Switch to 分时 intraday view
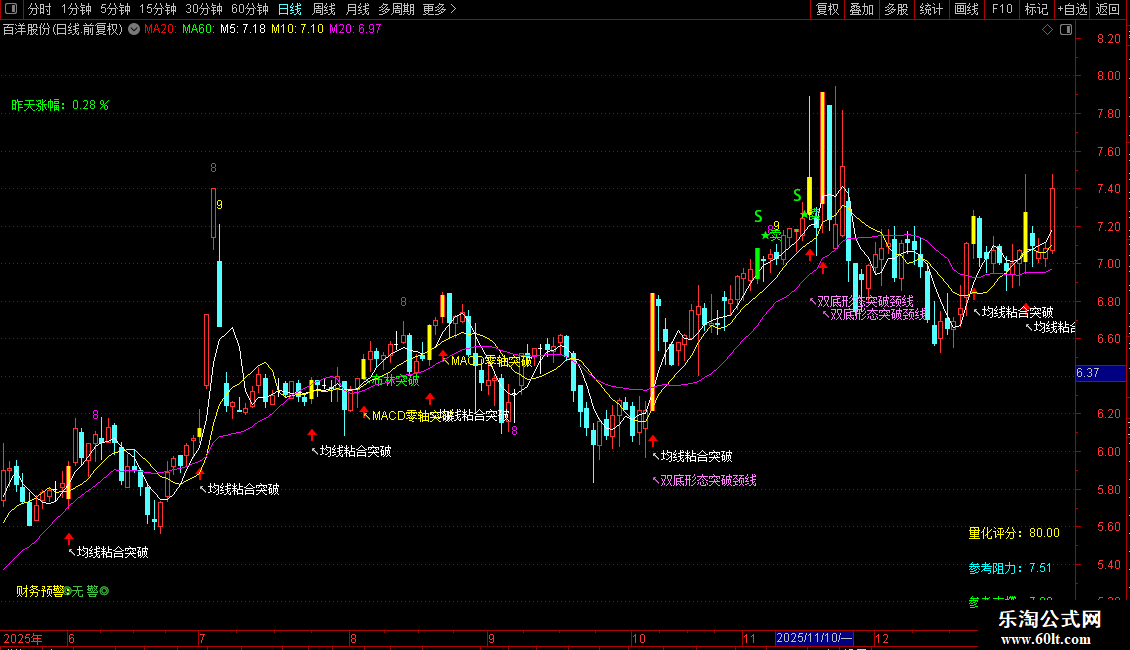This screenshot has width=1130, height=650. pos(40,9)
